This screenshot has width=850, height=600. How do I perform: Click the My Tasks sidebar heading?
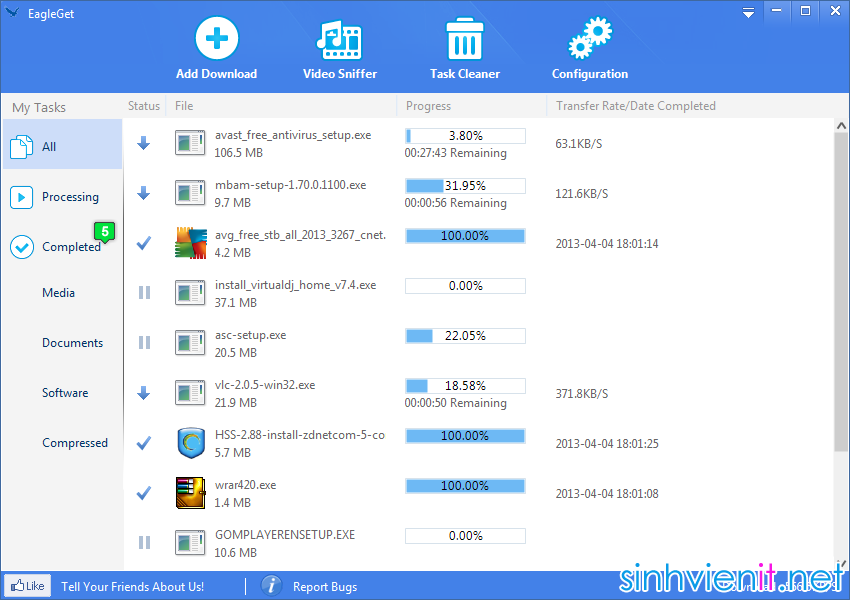click(38, 107)
